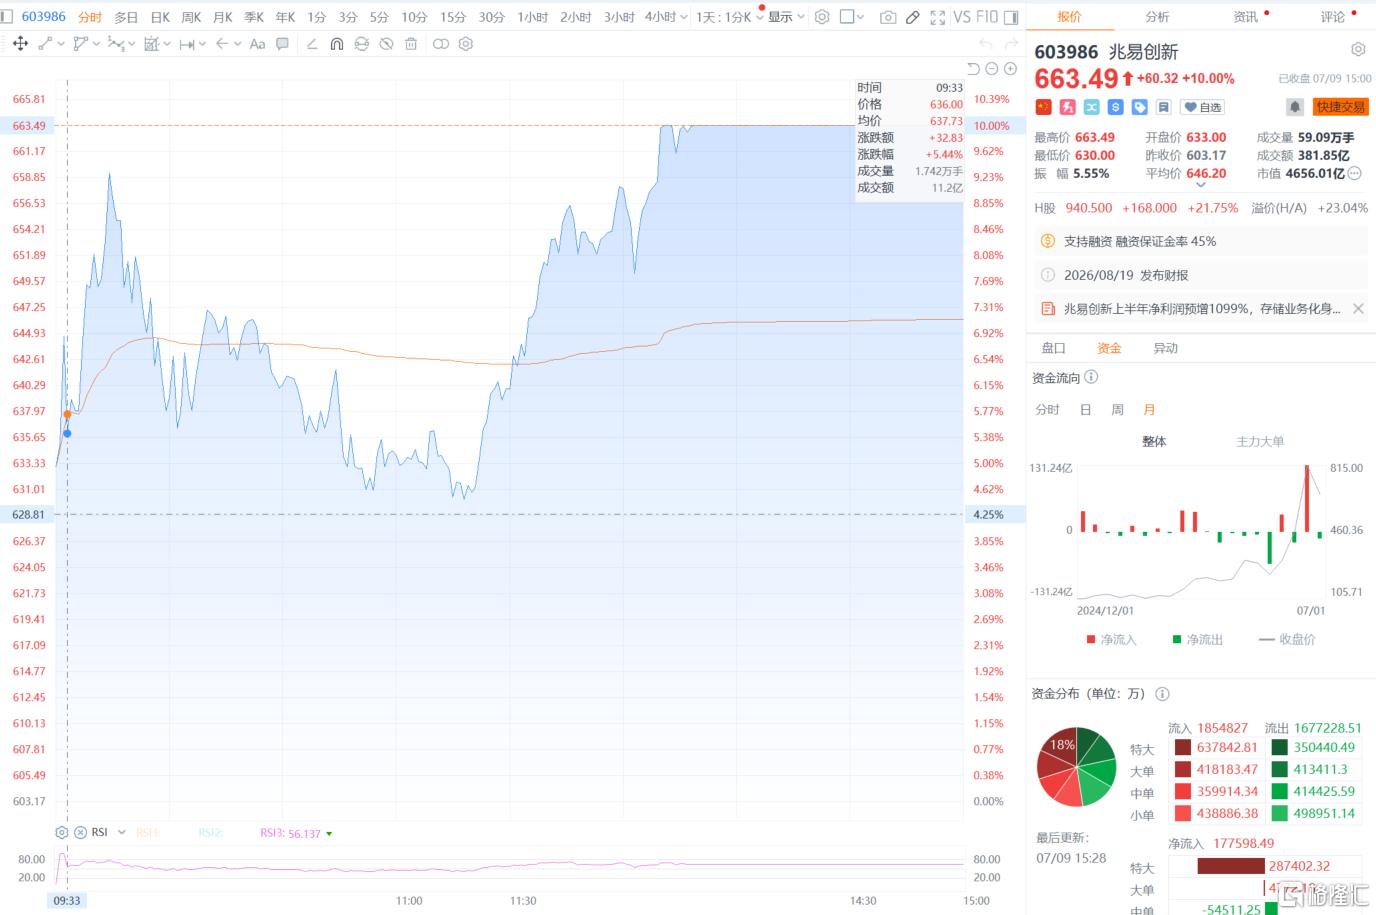Viewport: 1376px width, 915px height.
Task: Remove the RSI indicator with the X icon
Action: [80, 832]
